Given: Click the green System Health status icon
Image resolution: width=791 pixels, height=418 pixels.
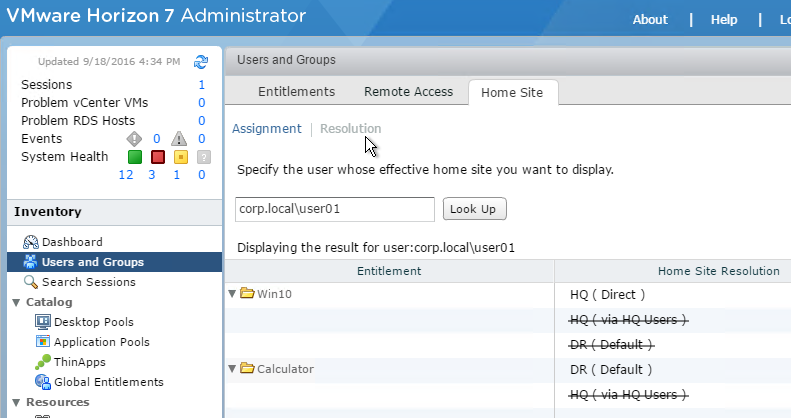Looking at the screenshot, I should pos(134,157).
